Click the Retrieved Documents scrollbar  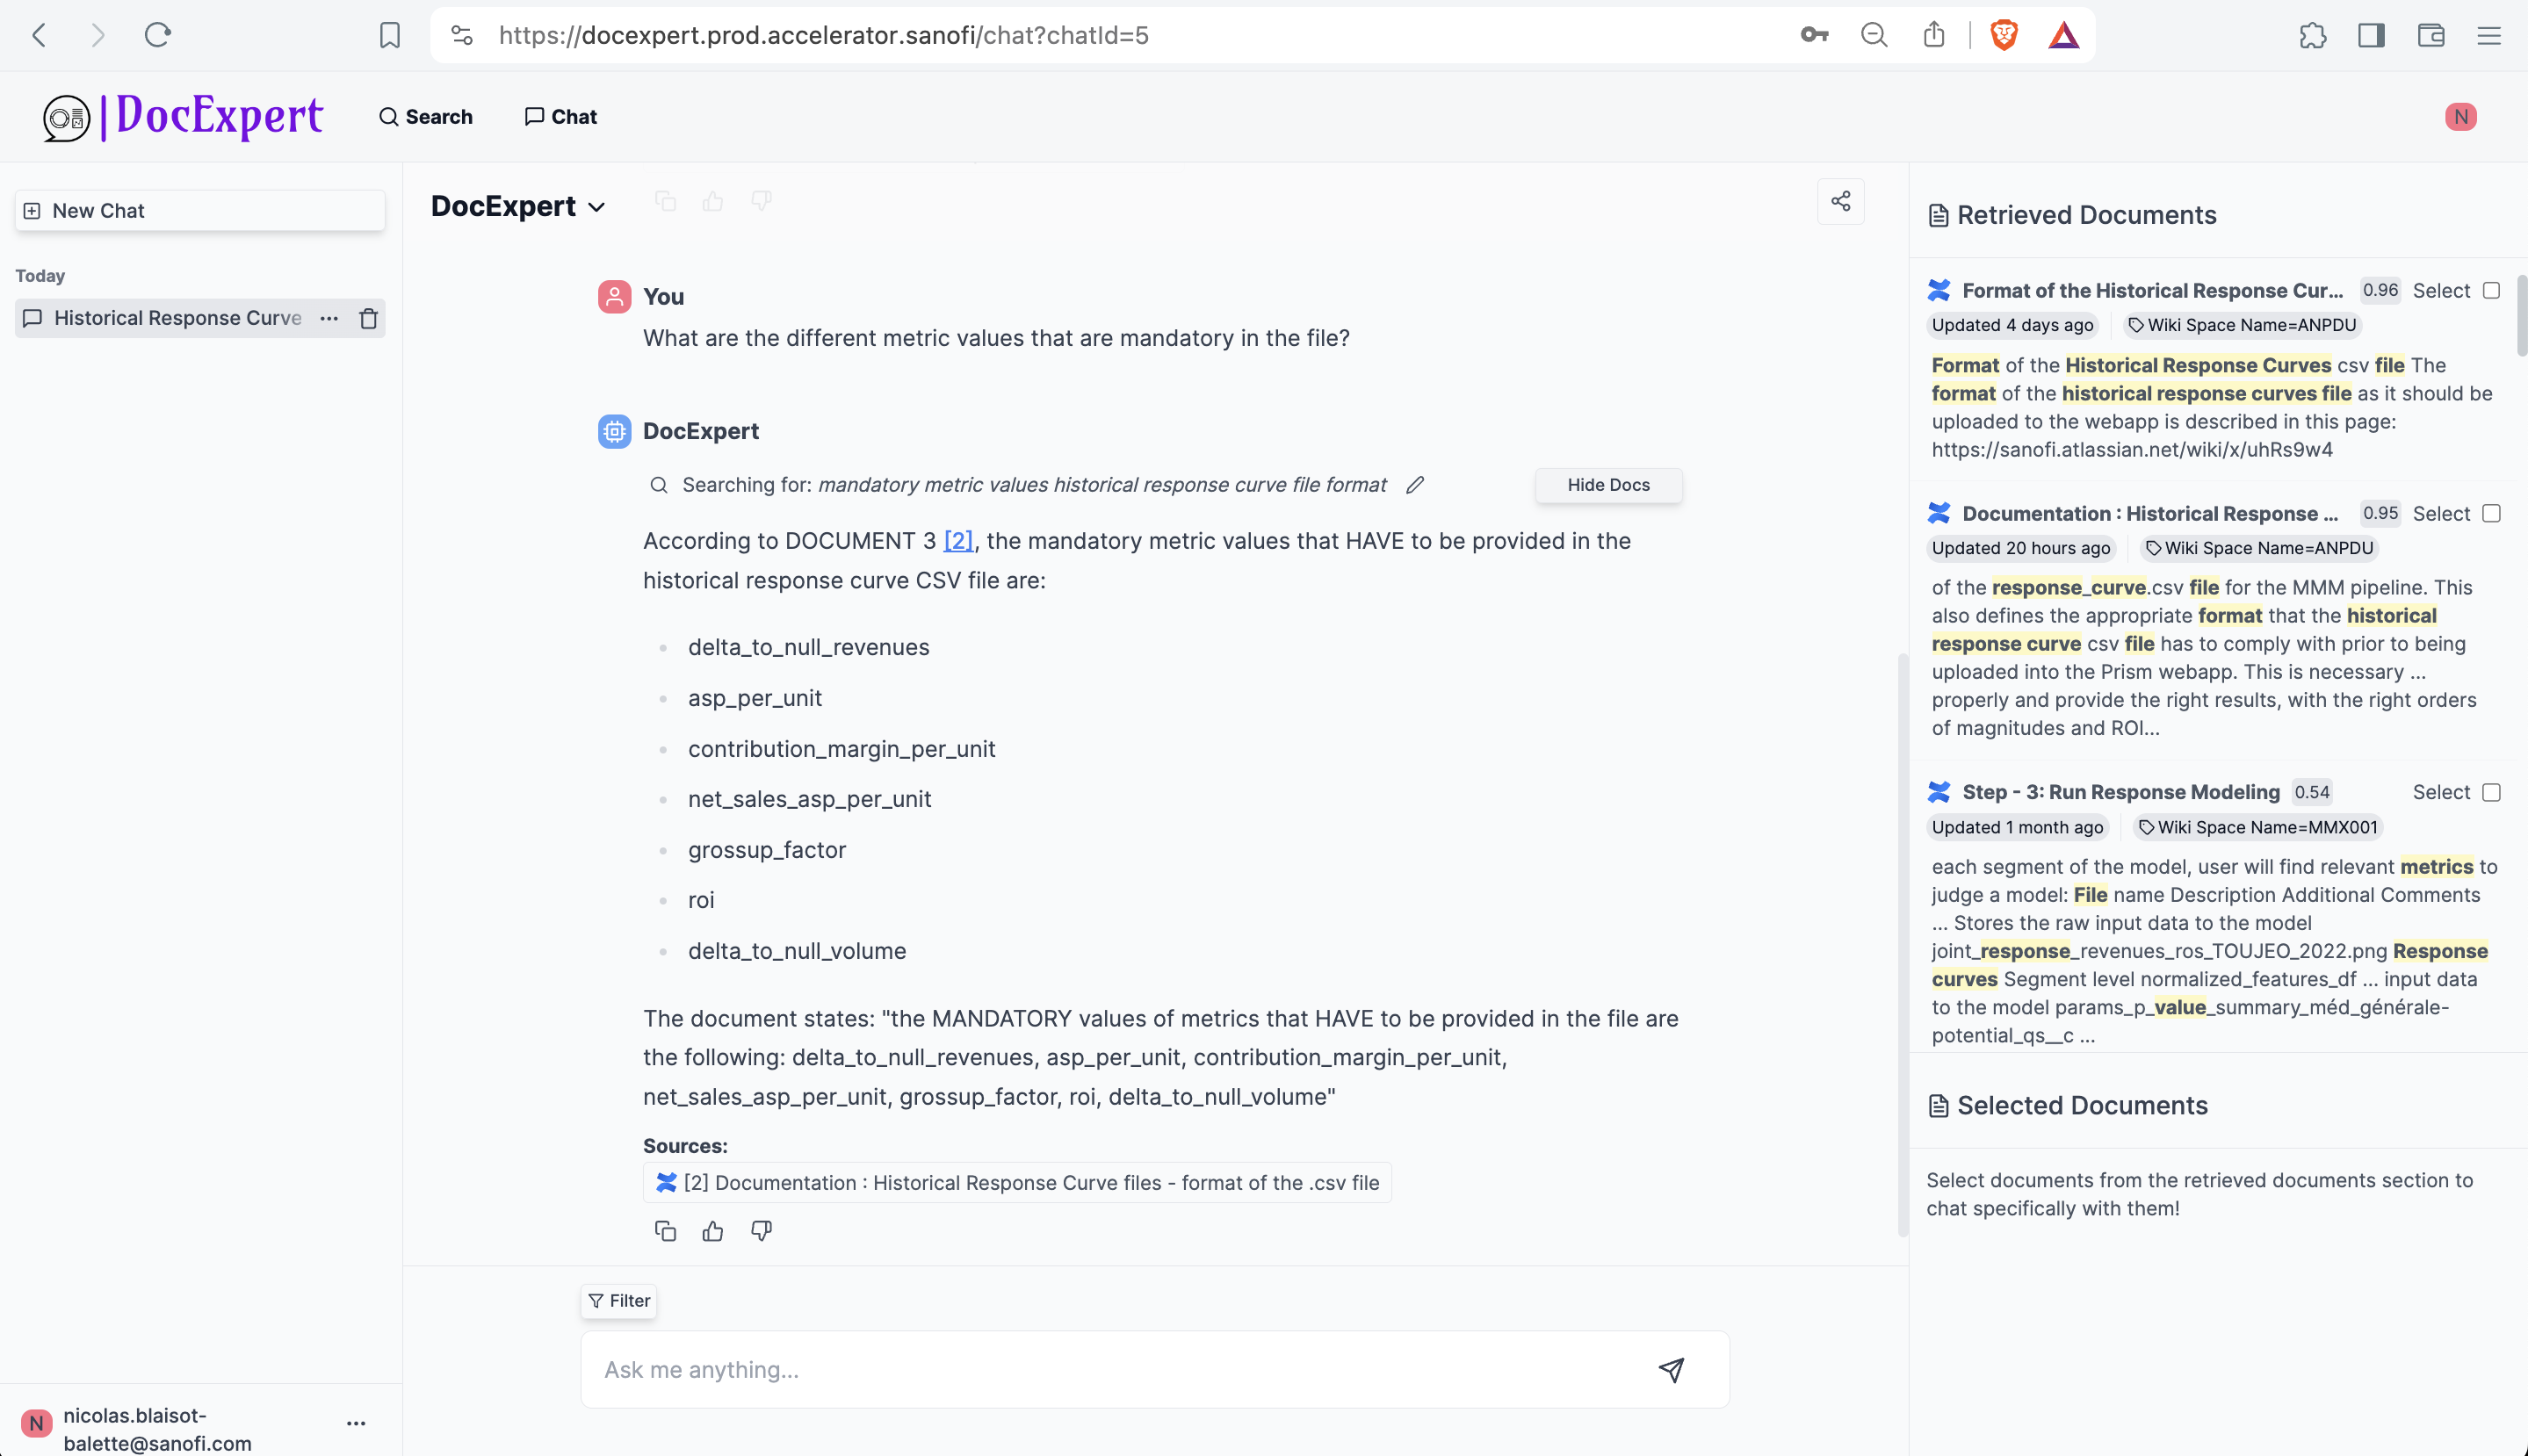coord(2521,315)
